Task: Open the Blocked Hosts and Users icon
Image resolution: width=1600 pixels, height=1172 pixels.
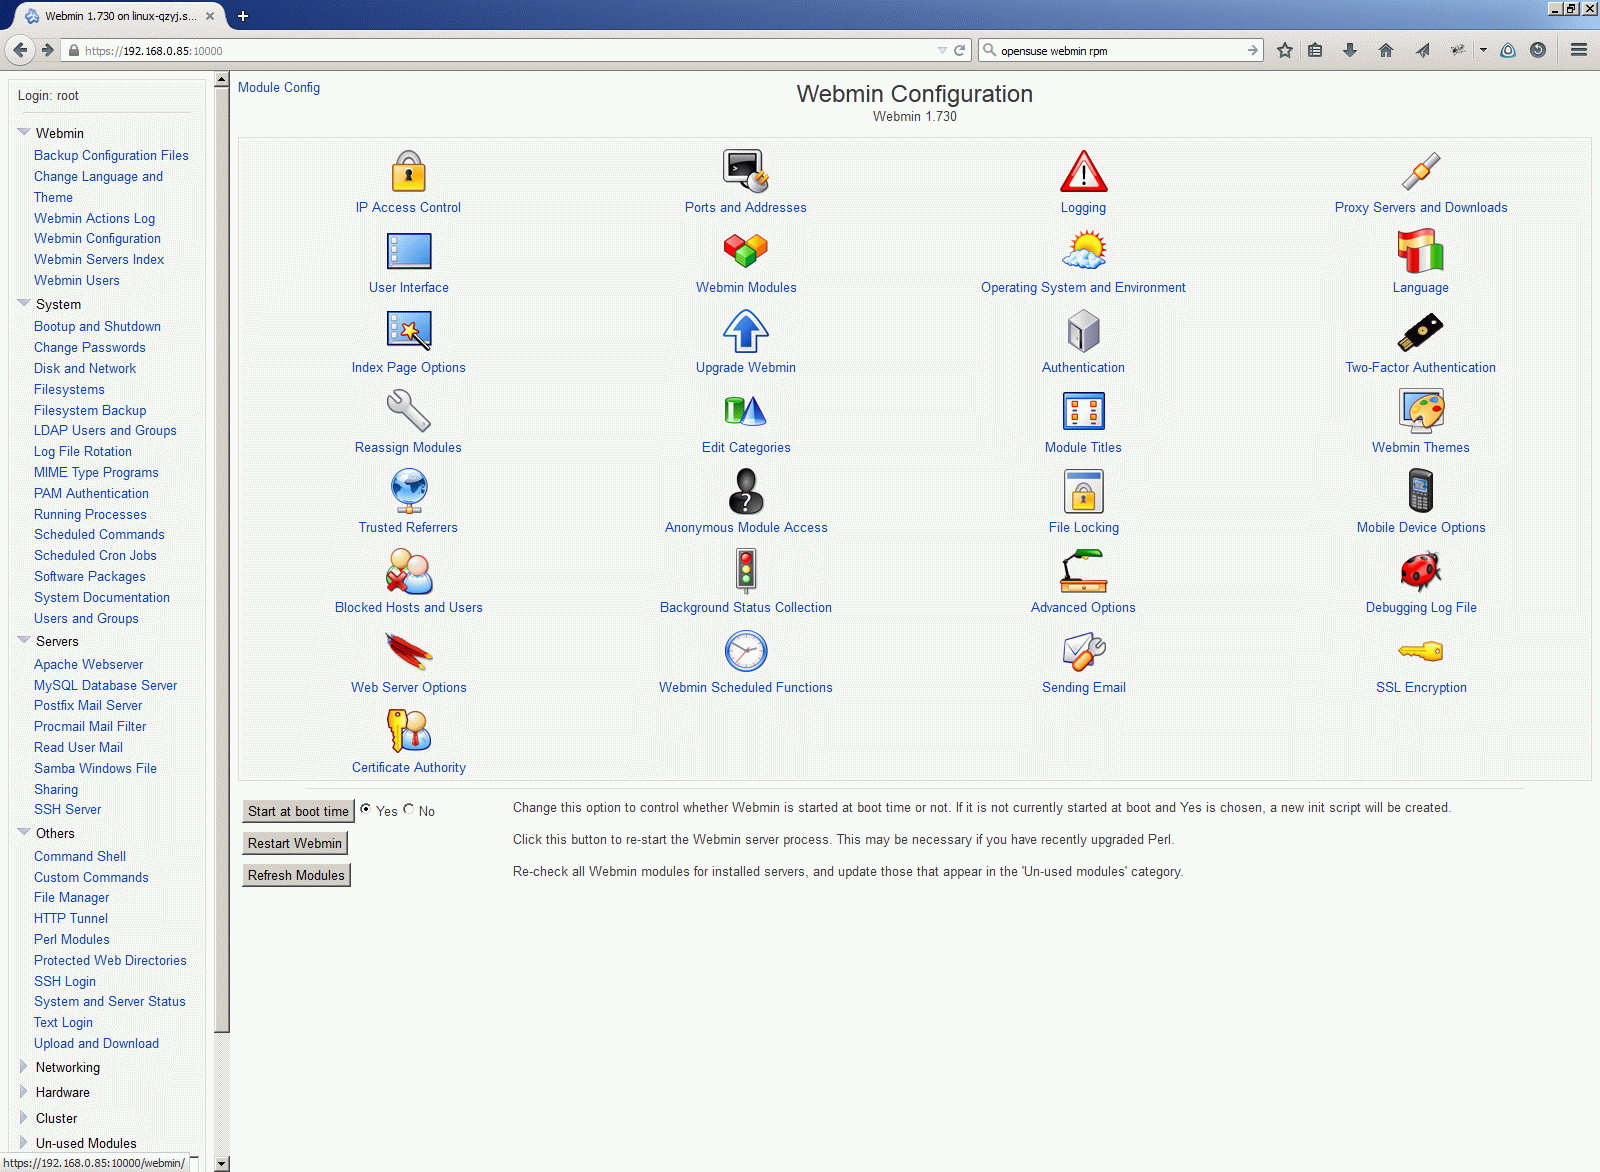Action: coord(408,571)
